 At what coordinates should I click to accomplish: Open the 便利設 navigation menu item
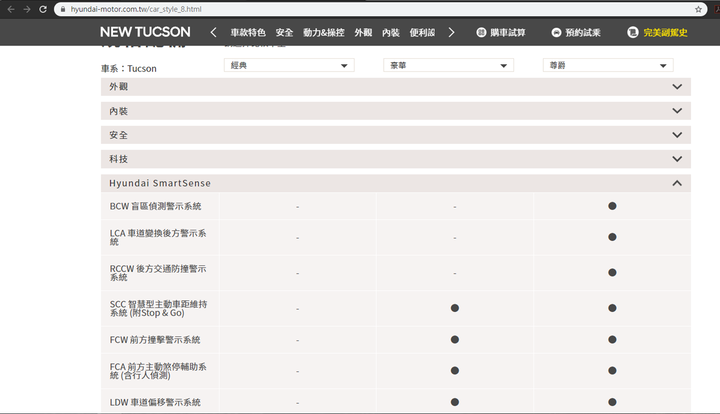pyautogui.click(x=422, y=33)
